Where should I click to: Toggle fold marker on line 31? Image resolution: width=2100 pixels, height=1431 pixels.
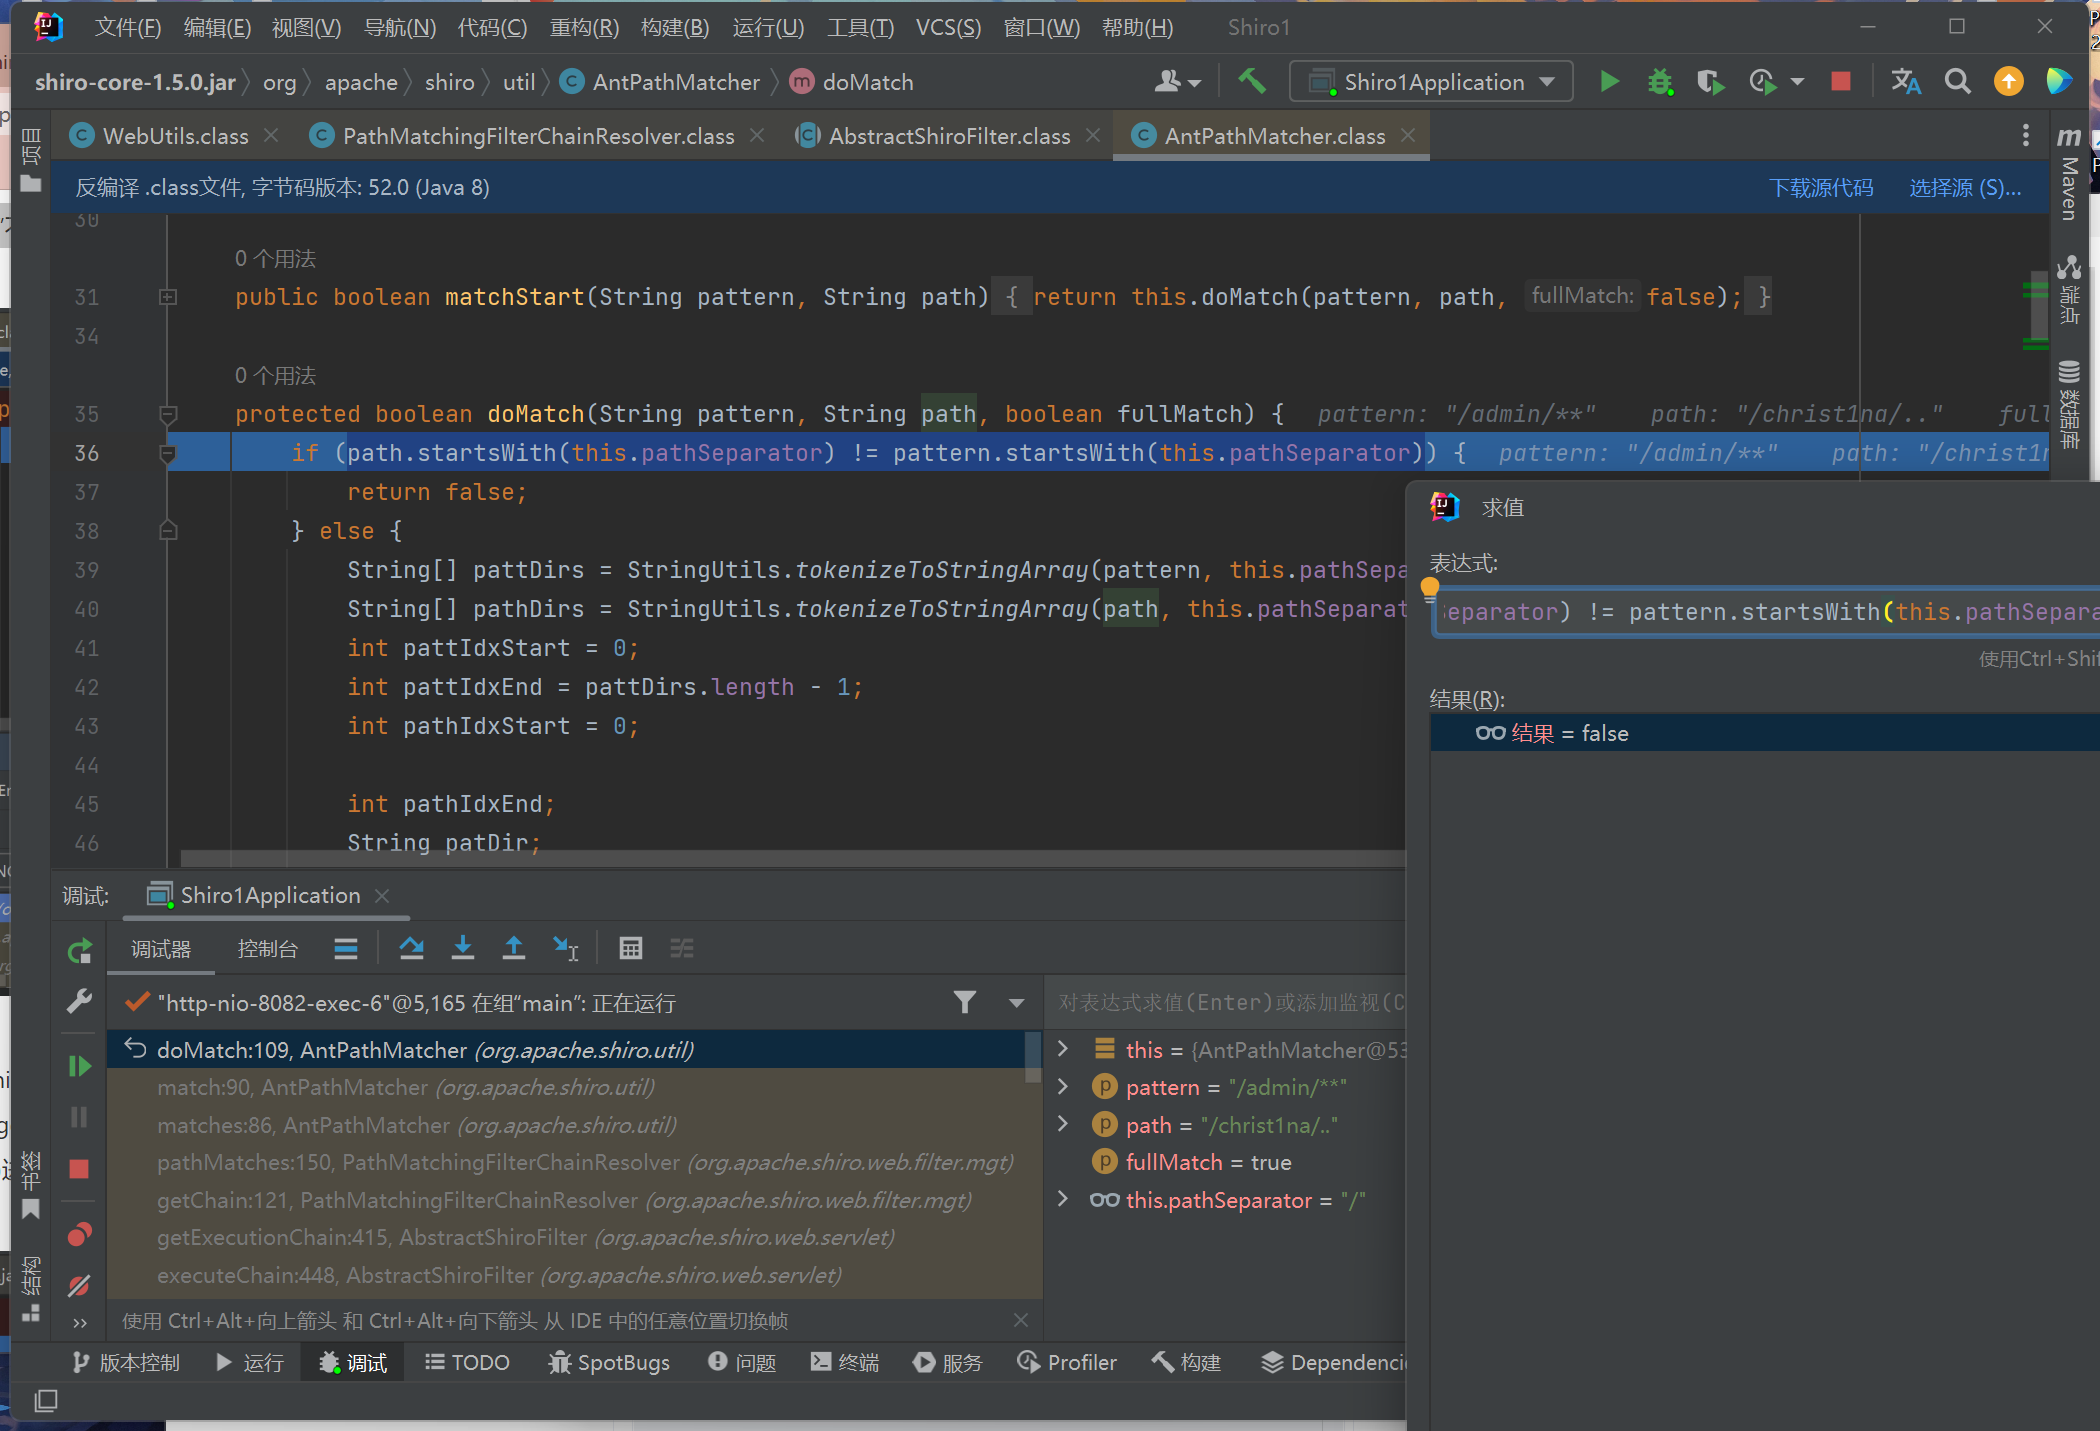(x=168, y=297)
